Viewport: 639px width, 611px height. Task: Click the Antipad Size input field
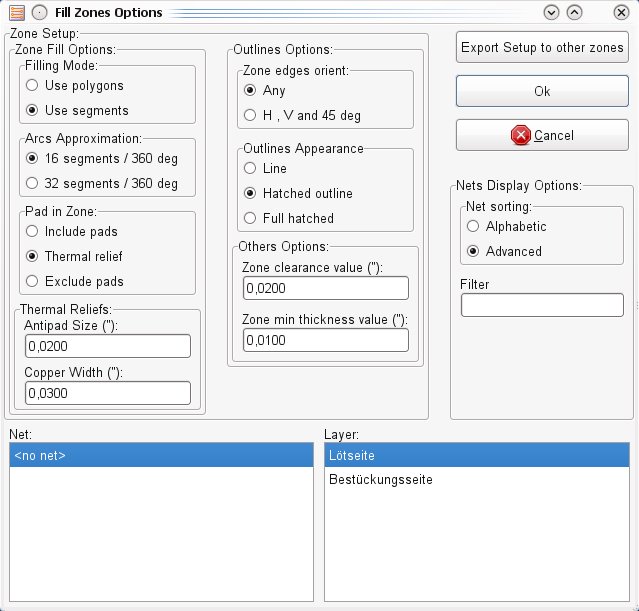108,346
